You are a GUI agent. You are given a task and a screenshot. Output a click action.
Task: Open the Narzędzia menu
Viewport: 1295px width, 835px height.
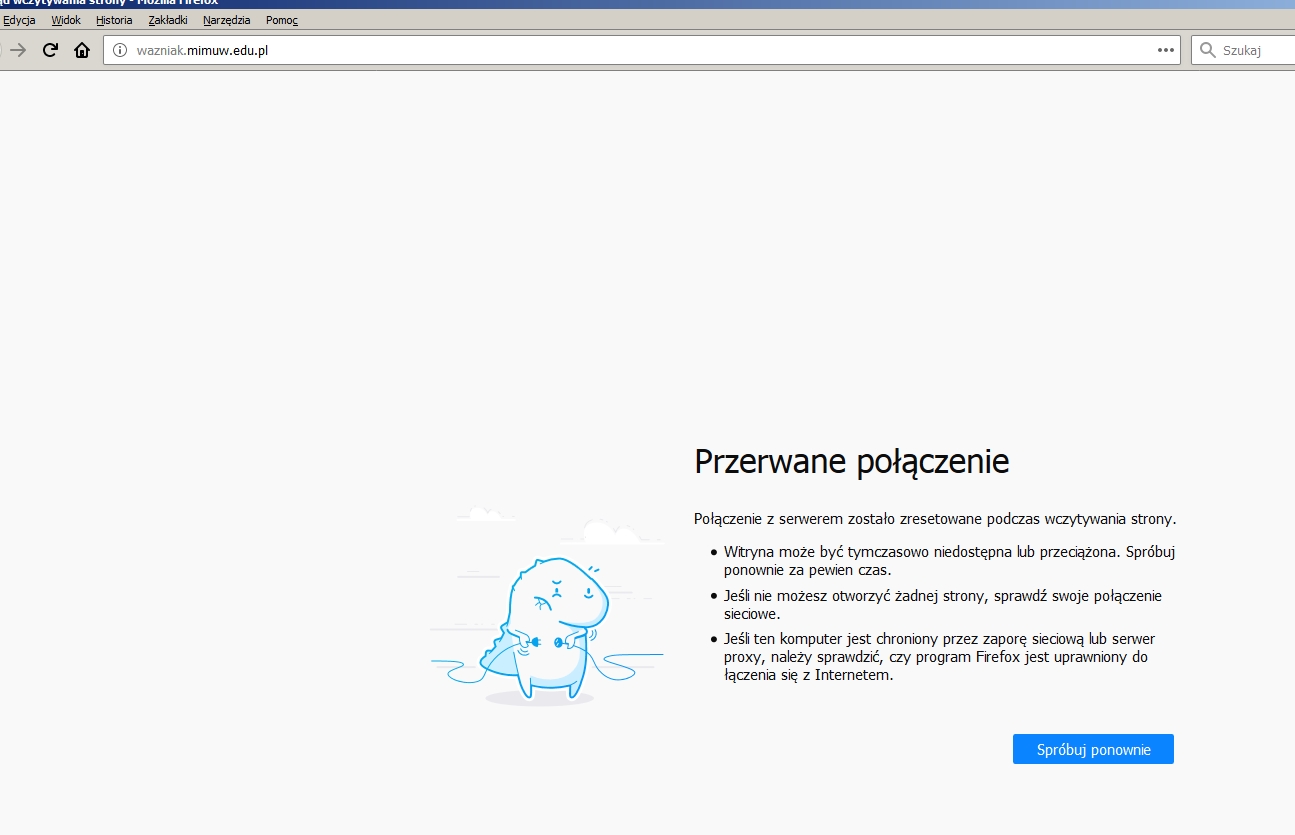[226, 20]
